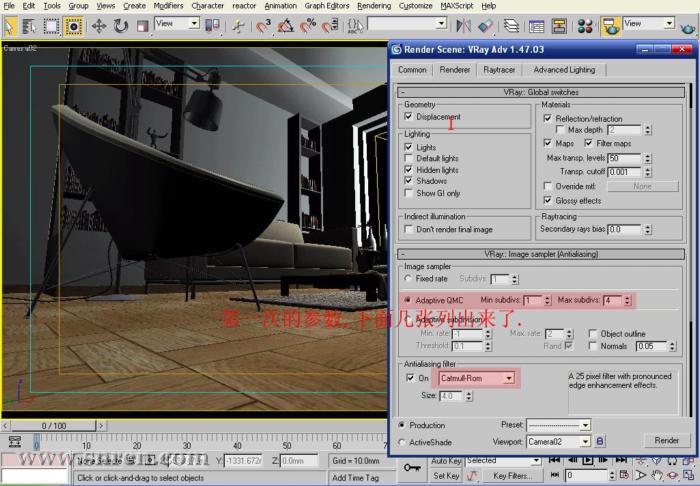Enable the Default lights checkbox
Image resolution: width=700 pixels, height=486 pixels.
tap(409, 159)
